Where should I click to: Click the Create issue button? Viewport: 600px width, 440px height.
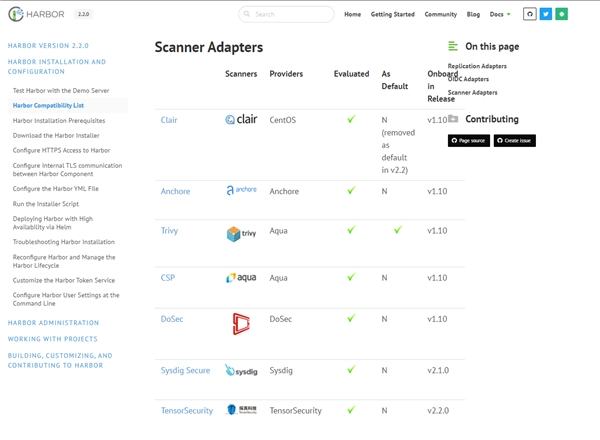coord(514,141)
